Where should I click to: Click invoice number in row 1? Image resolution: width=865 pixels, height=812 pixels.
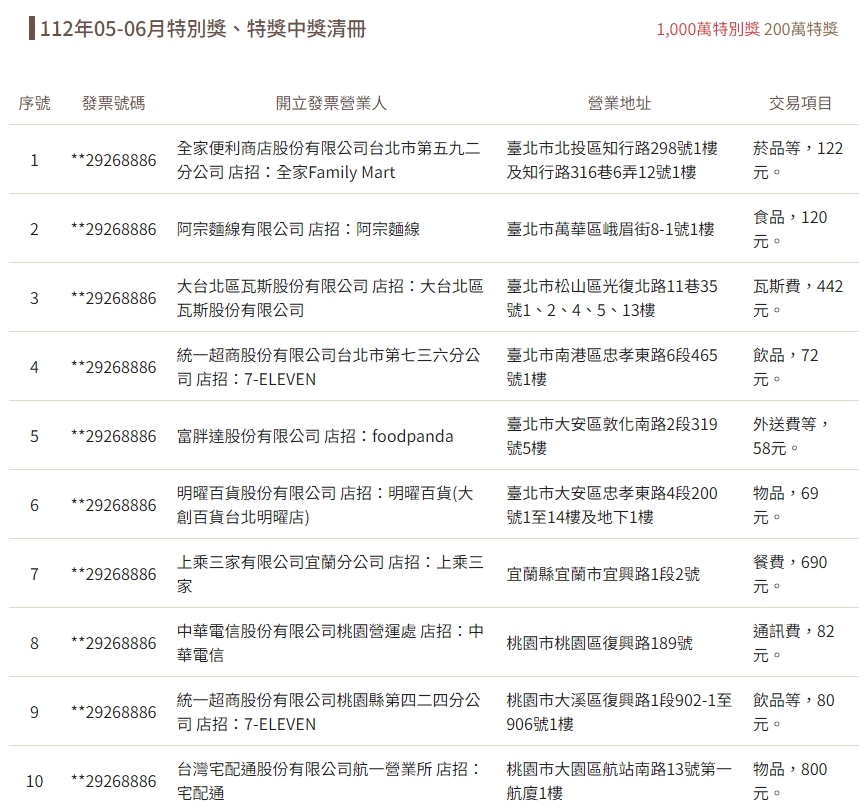tap(114, 160)
